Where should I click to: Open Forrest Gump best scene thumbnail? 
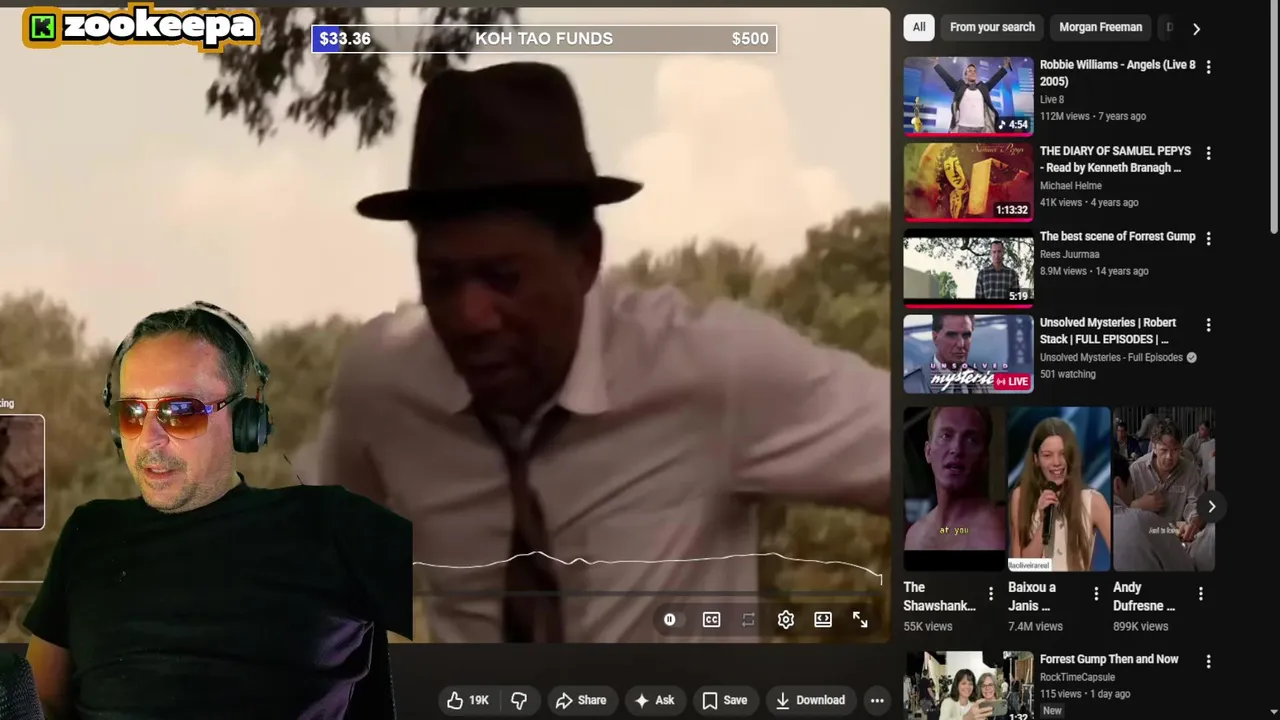coord(968,268)
